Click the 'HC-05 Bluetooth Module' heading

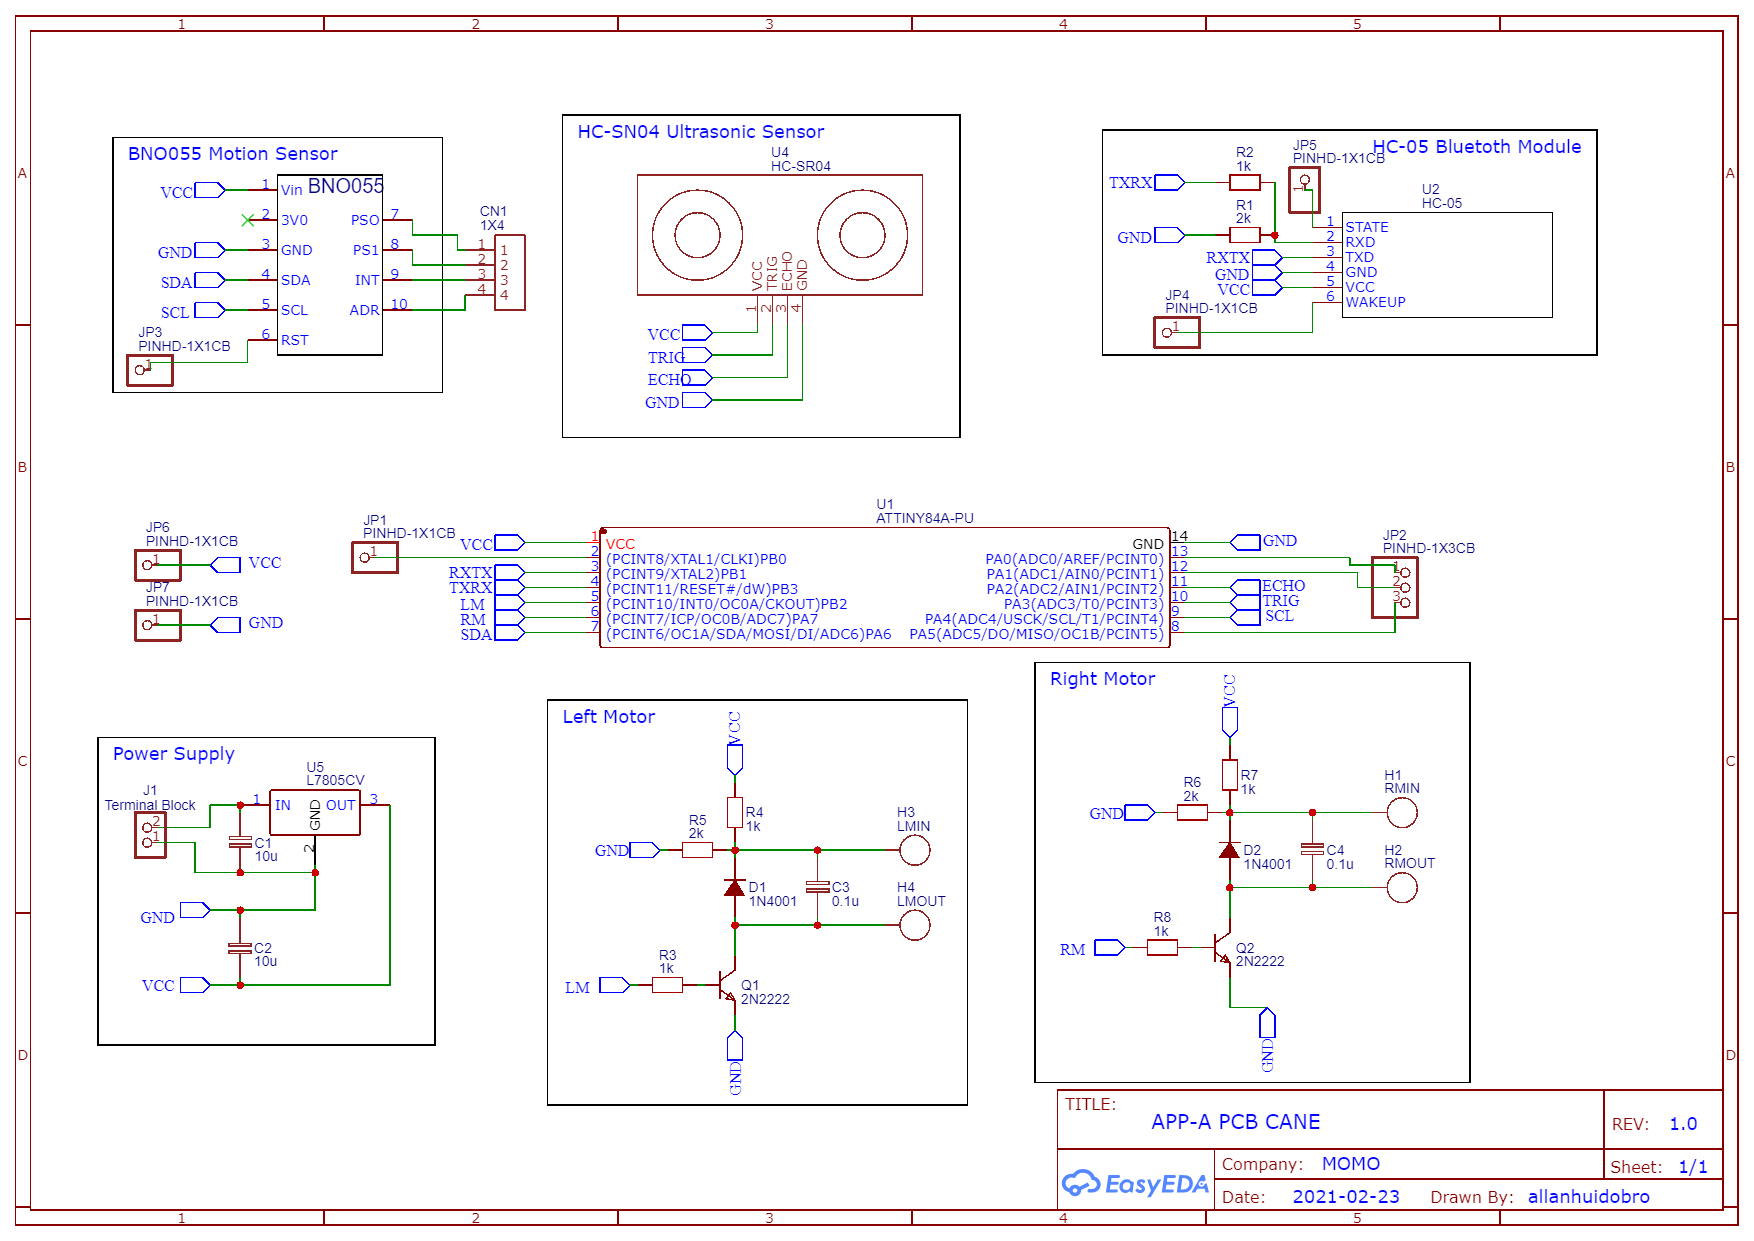click(x=1477, y=147)
